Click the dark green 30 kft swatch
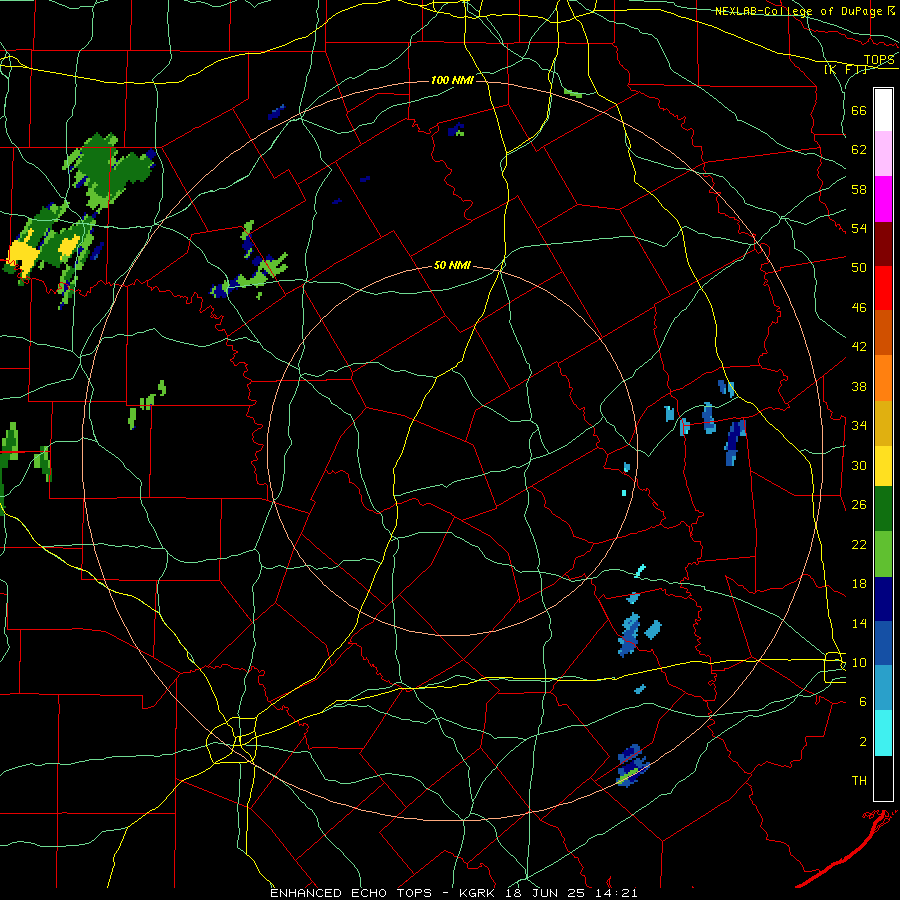Viewport: 900px width, 900px height. [x=883, y=509]
